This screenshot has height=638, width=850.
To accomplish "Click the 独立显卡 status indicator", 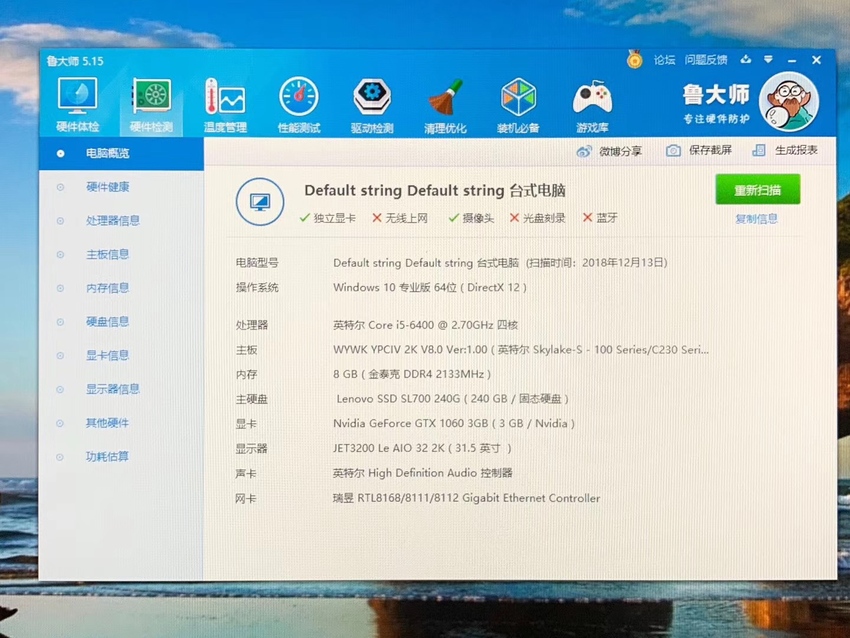I will pos(327,218).
